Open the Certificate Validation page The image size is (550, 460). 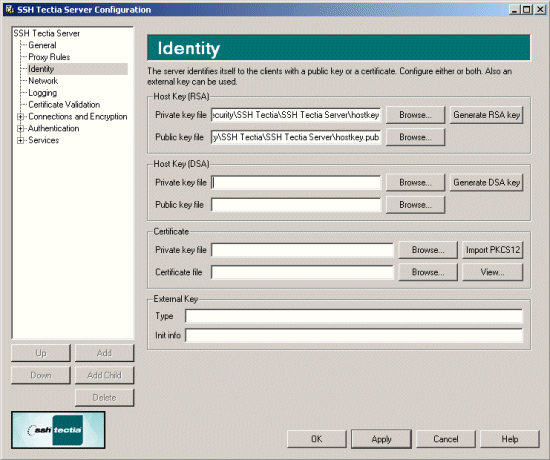64,105
